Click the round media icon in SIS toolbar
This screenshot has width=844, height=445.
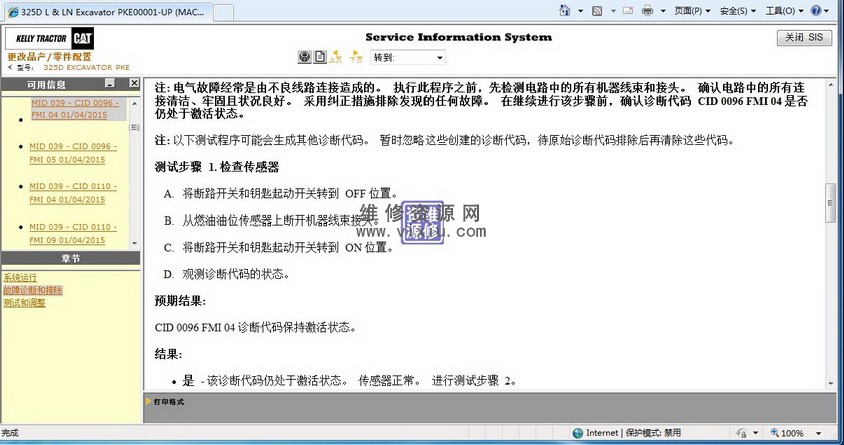coord(304,57)
